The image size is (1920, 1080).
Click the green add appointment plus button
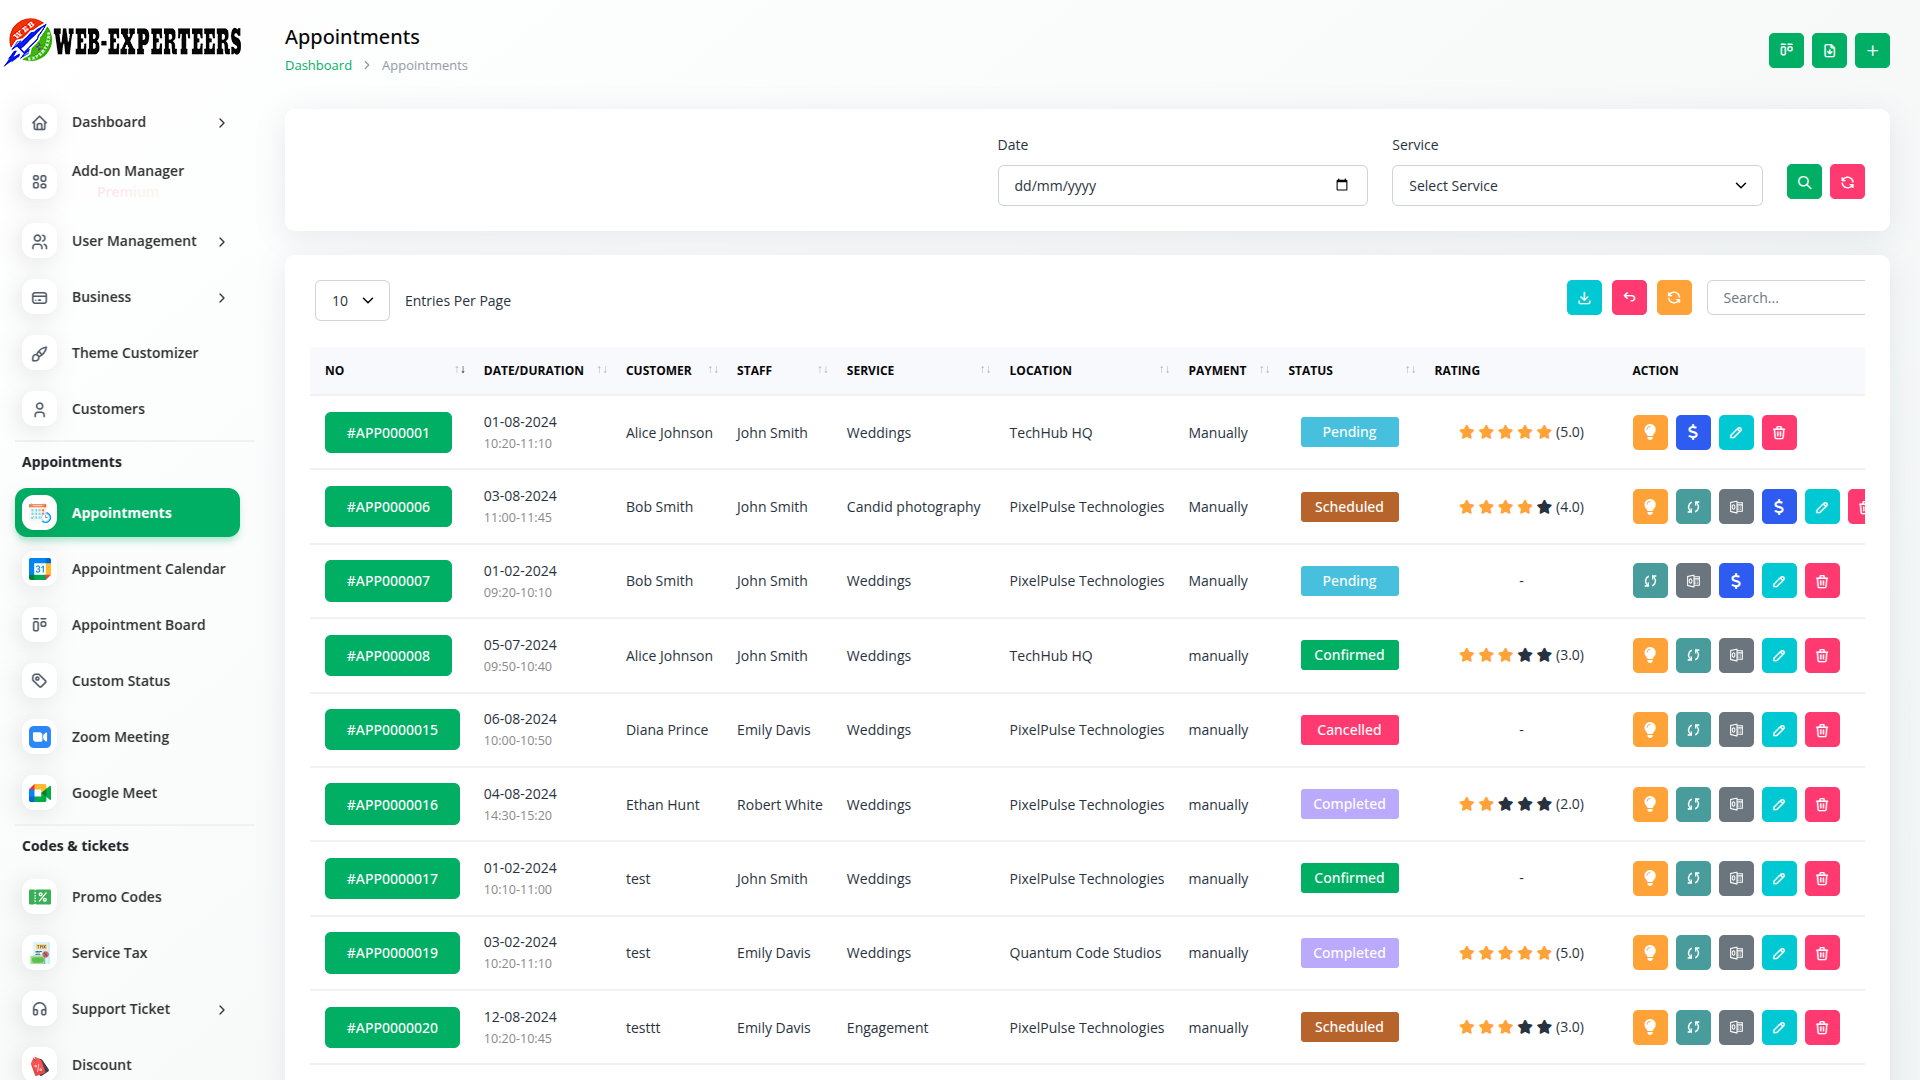(x=1872, y=51)
